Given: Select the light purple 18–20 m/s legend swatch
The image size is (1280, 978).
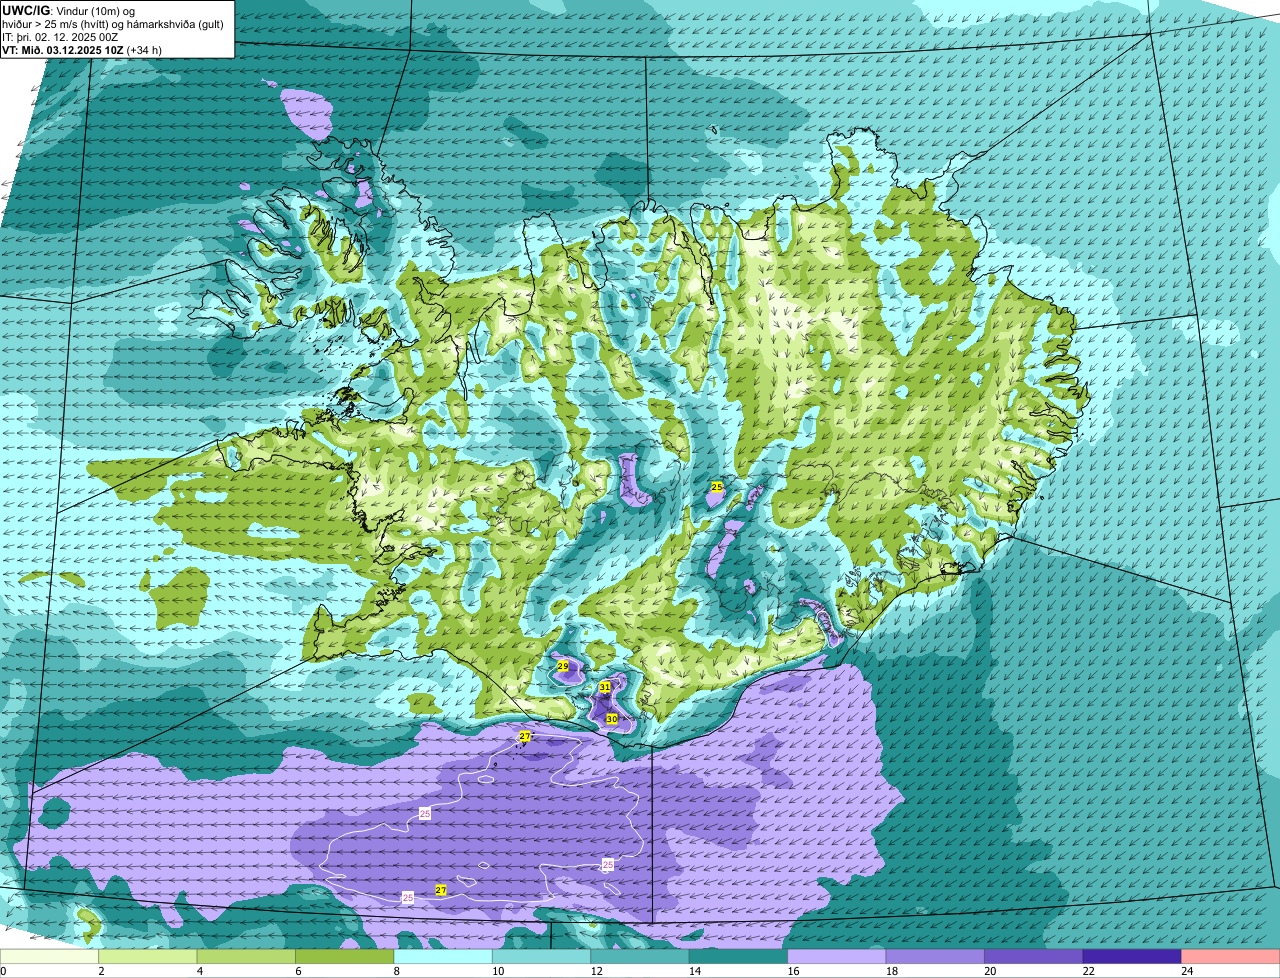Looking at the screenshot, I should click(935, 957).
